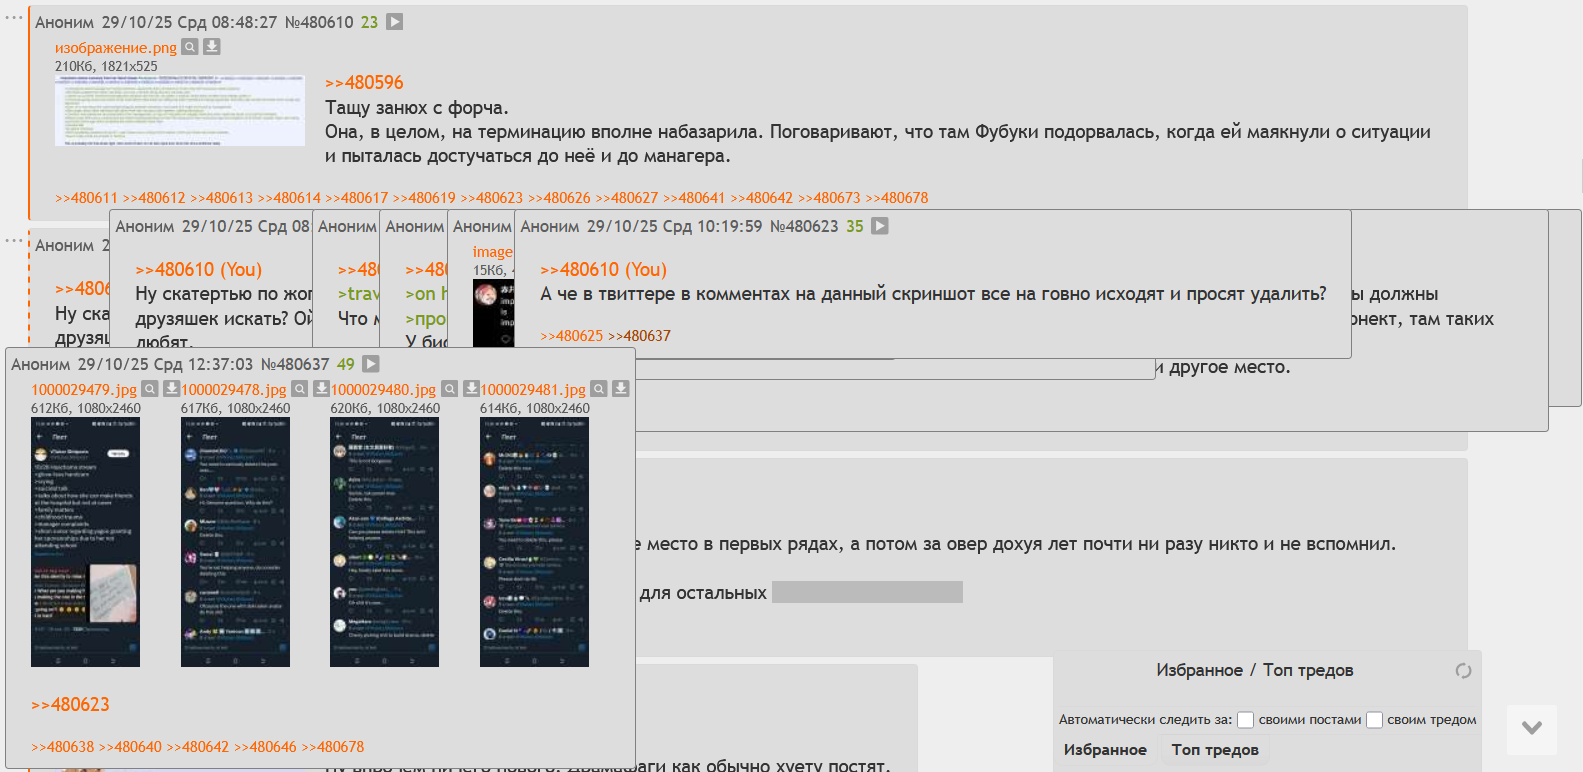Open the 1000029481.jpg file link
Image resolution: width=1583 pixels, height=772 pixels.
click(533, 390)
